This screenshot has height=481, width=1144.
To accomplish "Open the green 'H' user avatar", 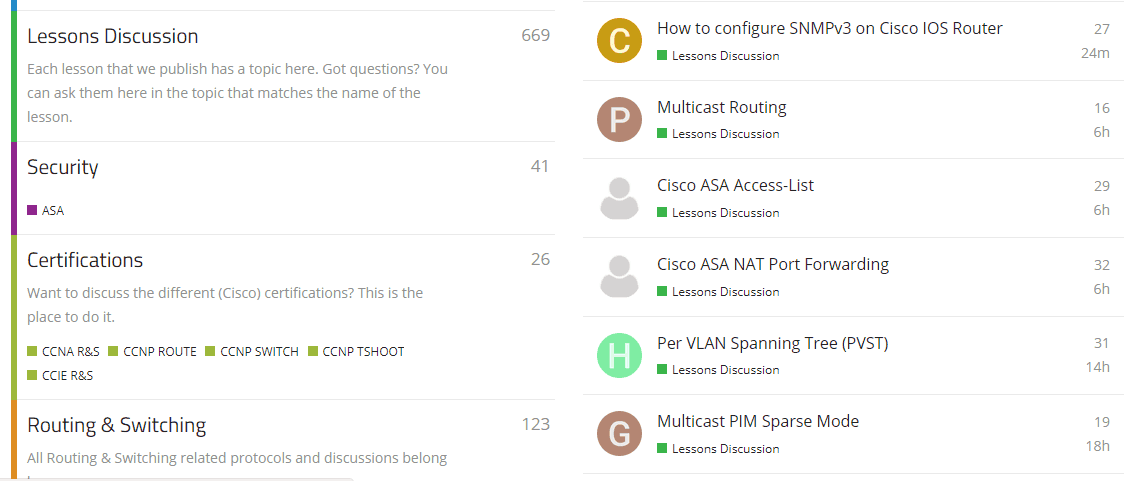I will click(619, 356).
